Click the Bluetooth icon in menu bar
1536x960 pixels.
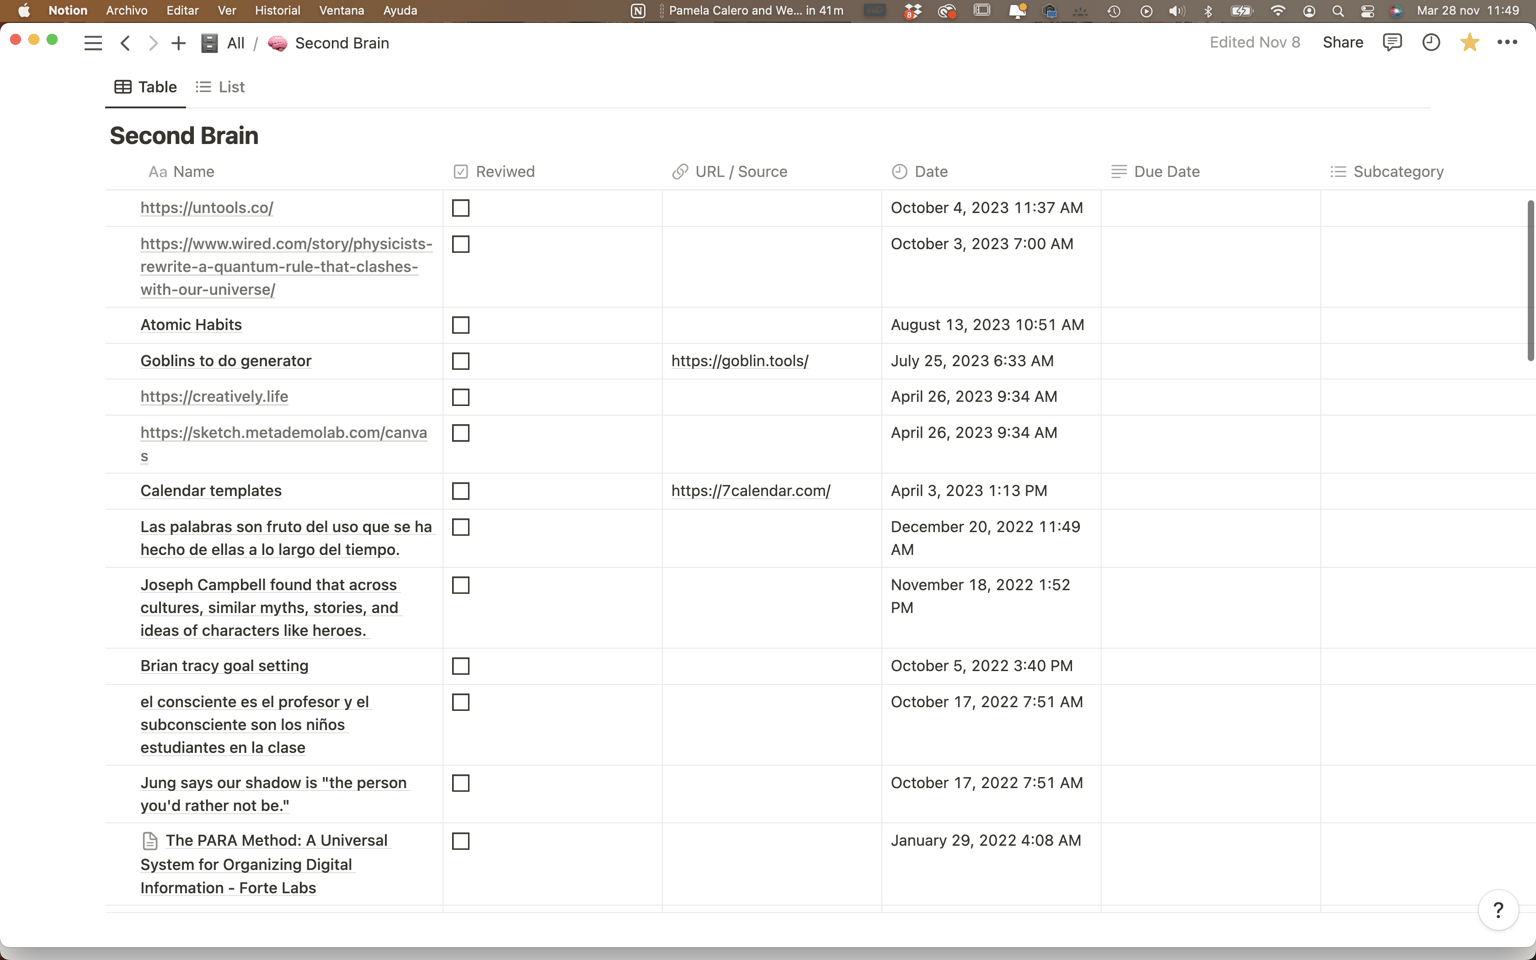pyautogui.click(x=1208, y=10)
